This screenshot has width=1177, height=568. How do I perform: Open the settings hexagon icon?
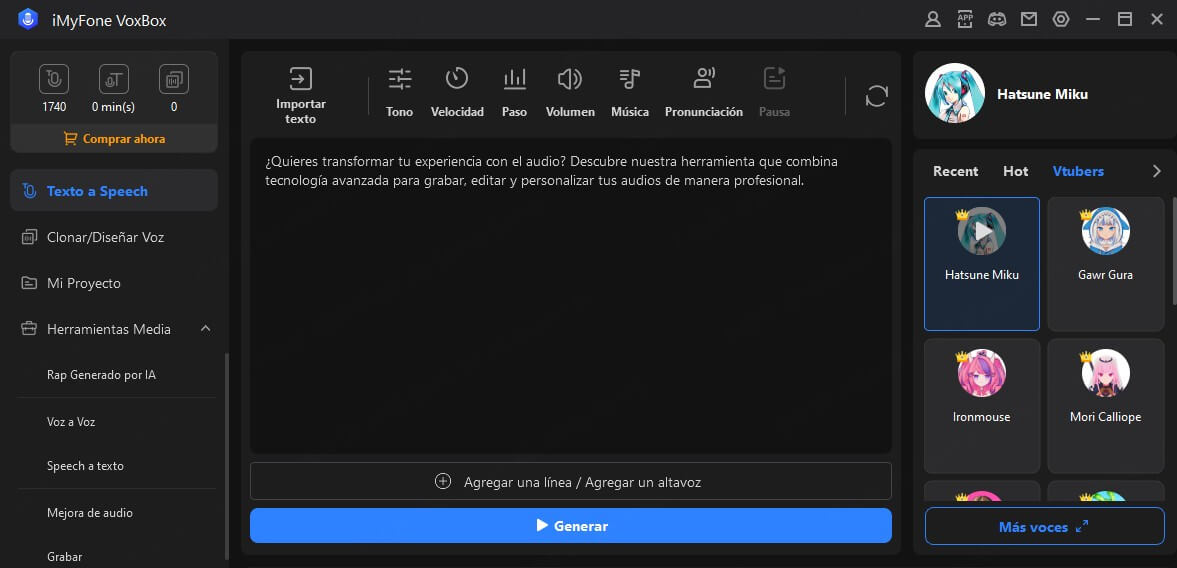[x=1061, y=20]
